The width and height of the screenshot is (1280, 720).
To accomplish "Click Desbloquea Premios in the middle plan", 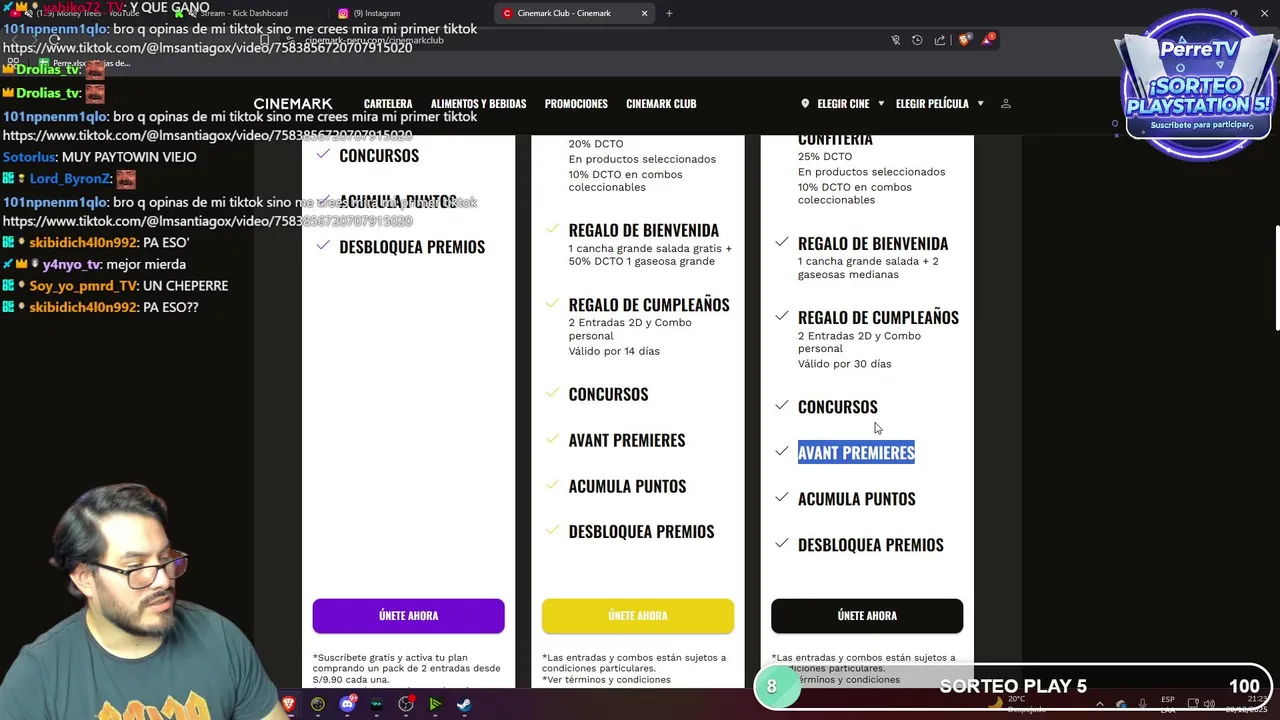I will (x=641, y=532).
